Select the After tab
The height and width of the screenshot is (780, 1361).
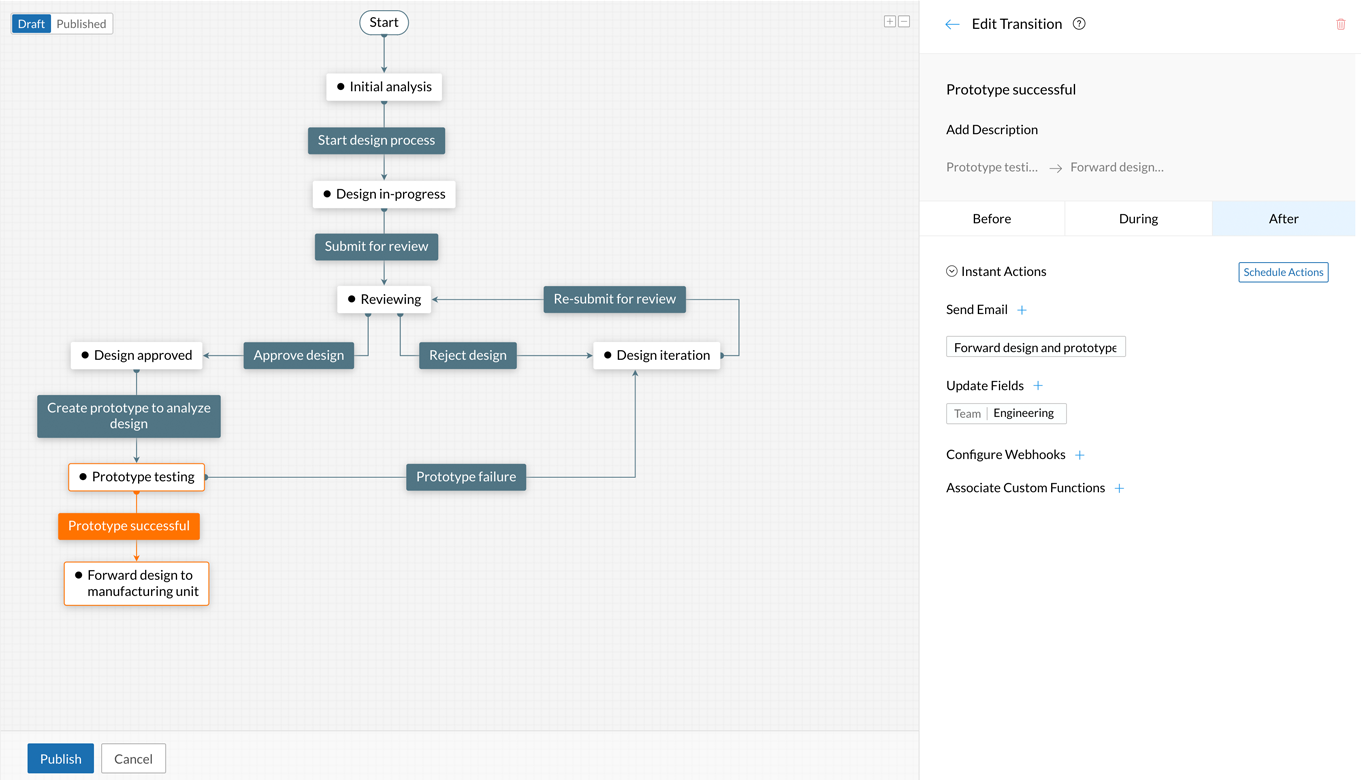[1283, 218]
